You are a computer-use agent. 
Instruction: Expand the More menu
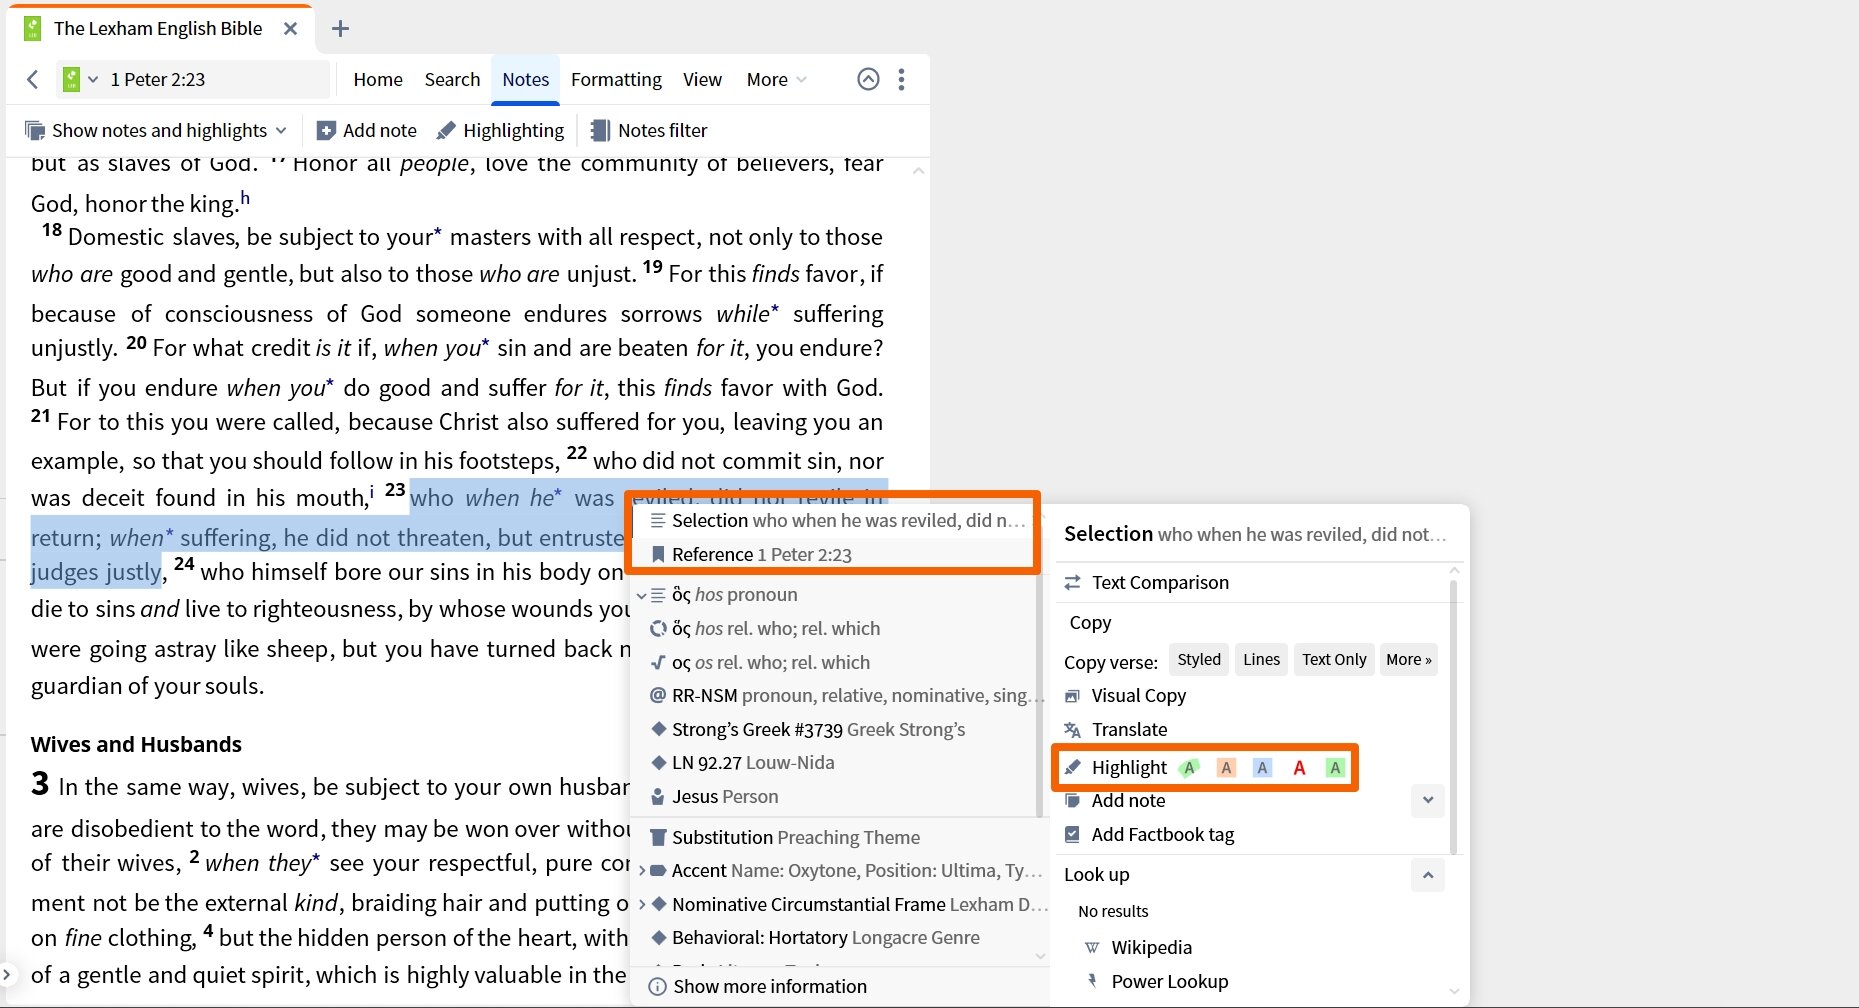pos(776,79)
